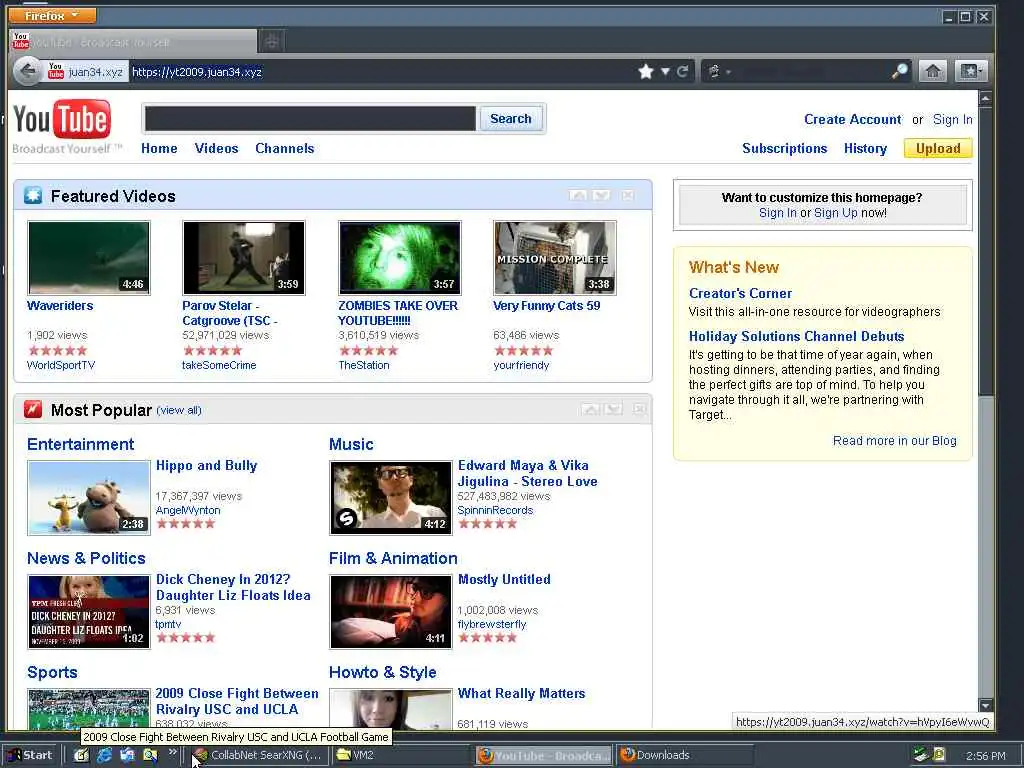Visit yourfriendy channel link
The height and width of the screenshot is (768, 1024).
(521, 365)
